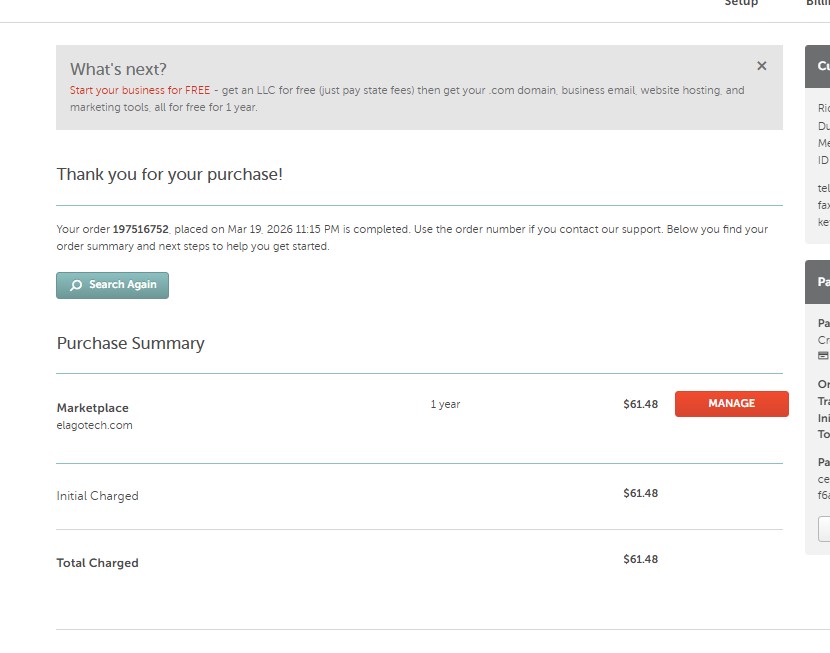Open the Setup menu item
The image size is (830, 653).
coord(741,4)
